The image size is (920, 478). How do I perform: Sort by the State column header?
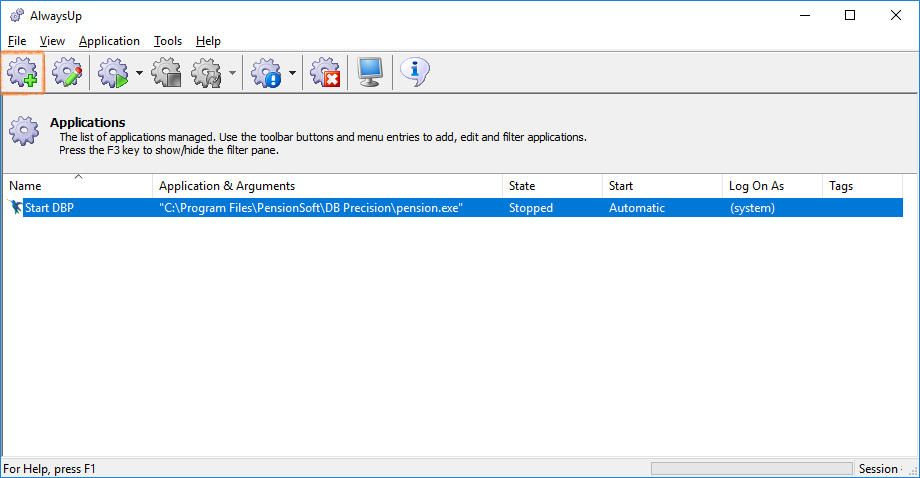(550, 186)
